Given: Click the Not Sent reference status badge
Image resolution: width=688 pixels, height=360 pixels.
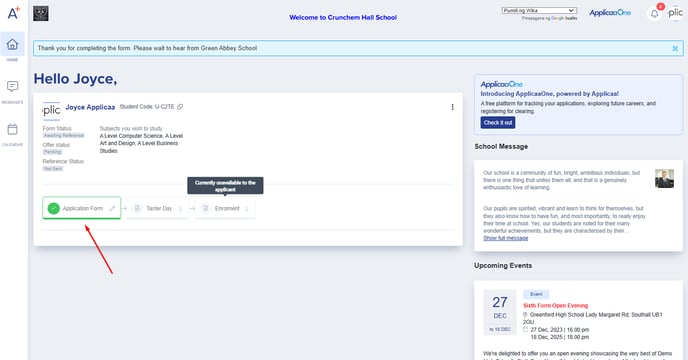Looking at the screenshot, I should [x=53, y=169].
